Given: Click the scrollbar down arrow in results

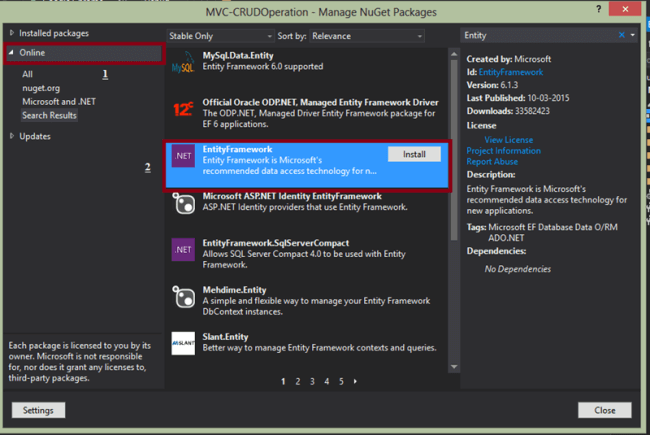Looking at the screenshot, I should pyautogui.click(x=454, y=367).
